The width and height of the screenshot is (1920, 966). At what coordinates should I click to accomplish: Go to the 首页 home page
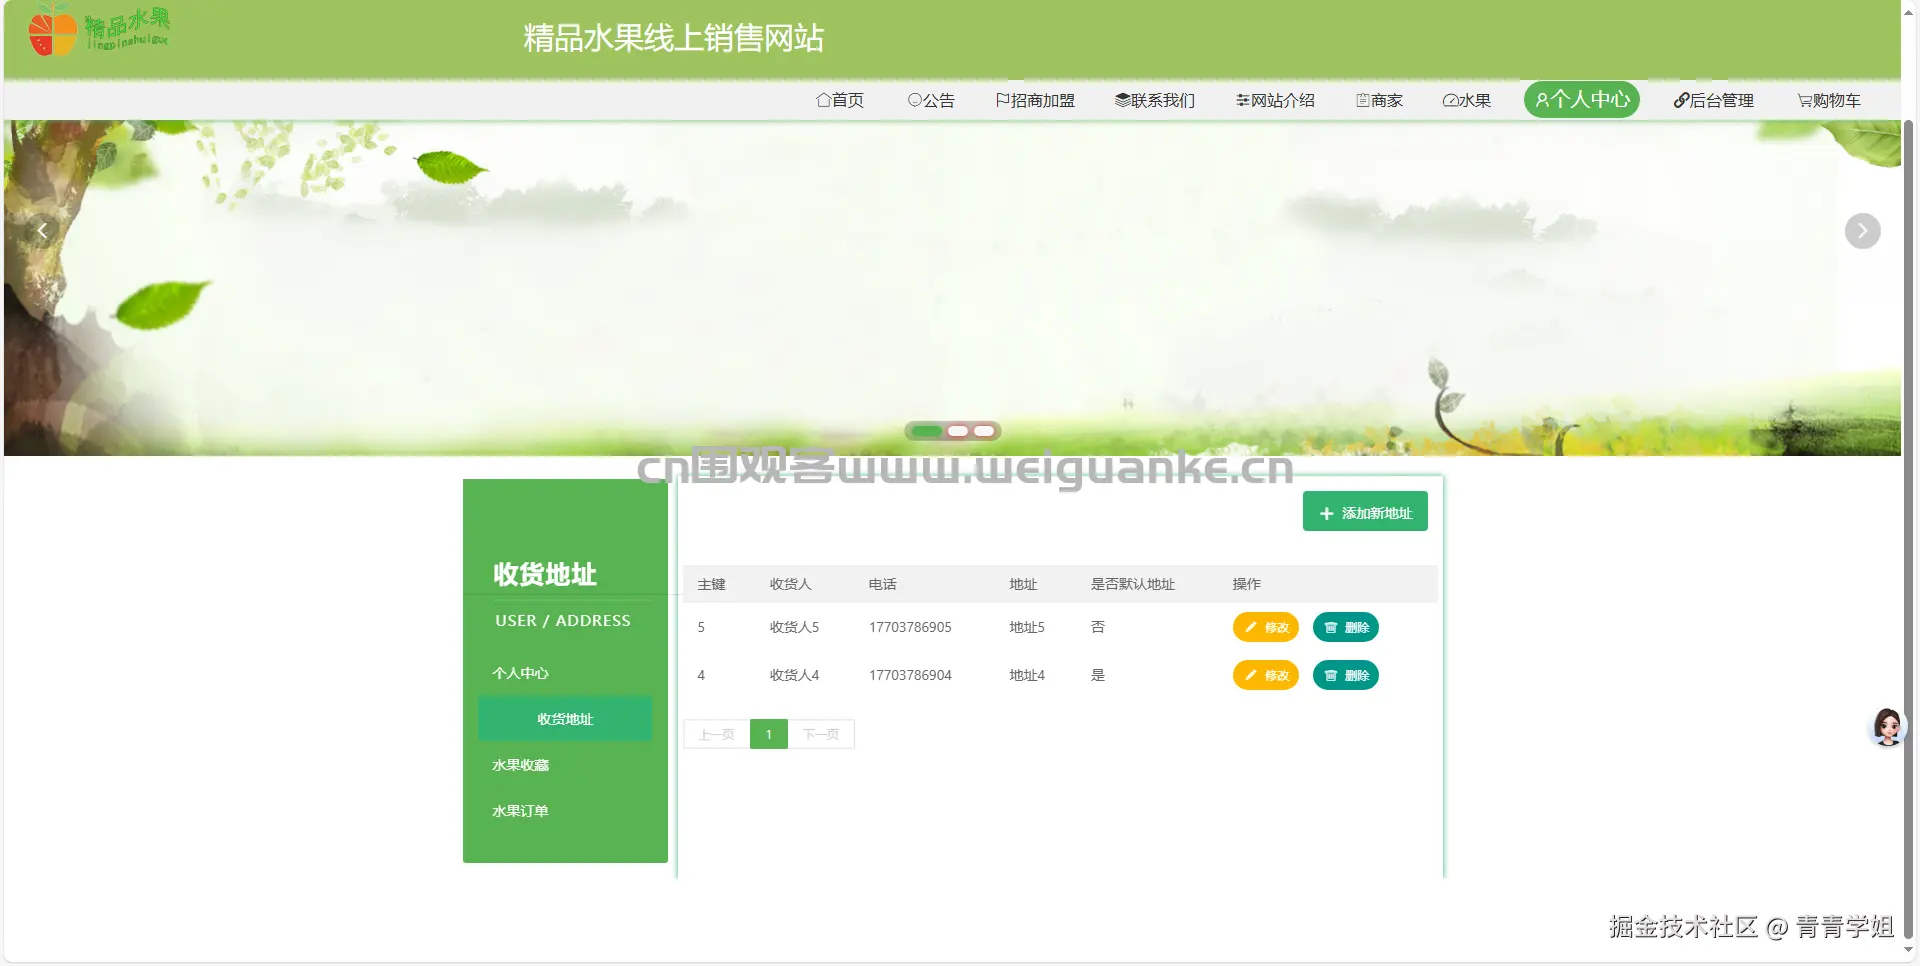pyautogui.click(x=840, y=100)
